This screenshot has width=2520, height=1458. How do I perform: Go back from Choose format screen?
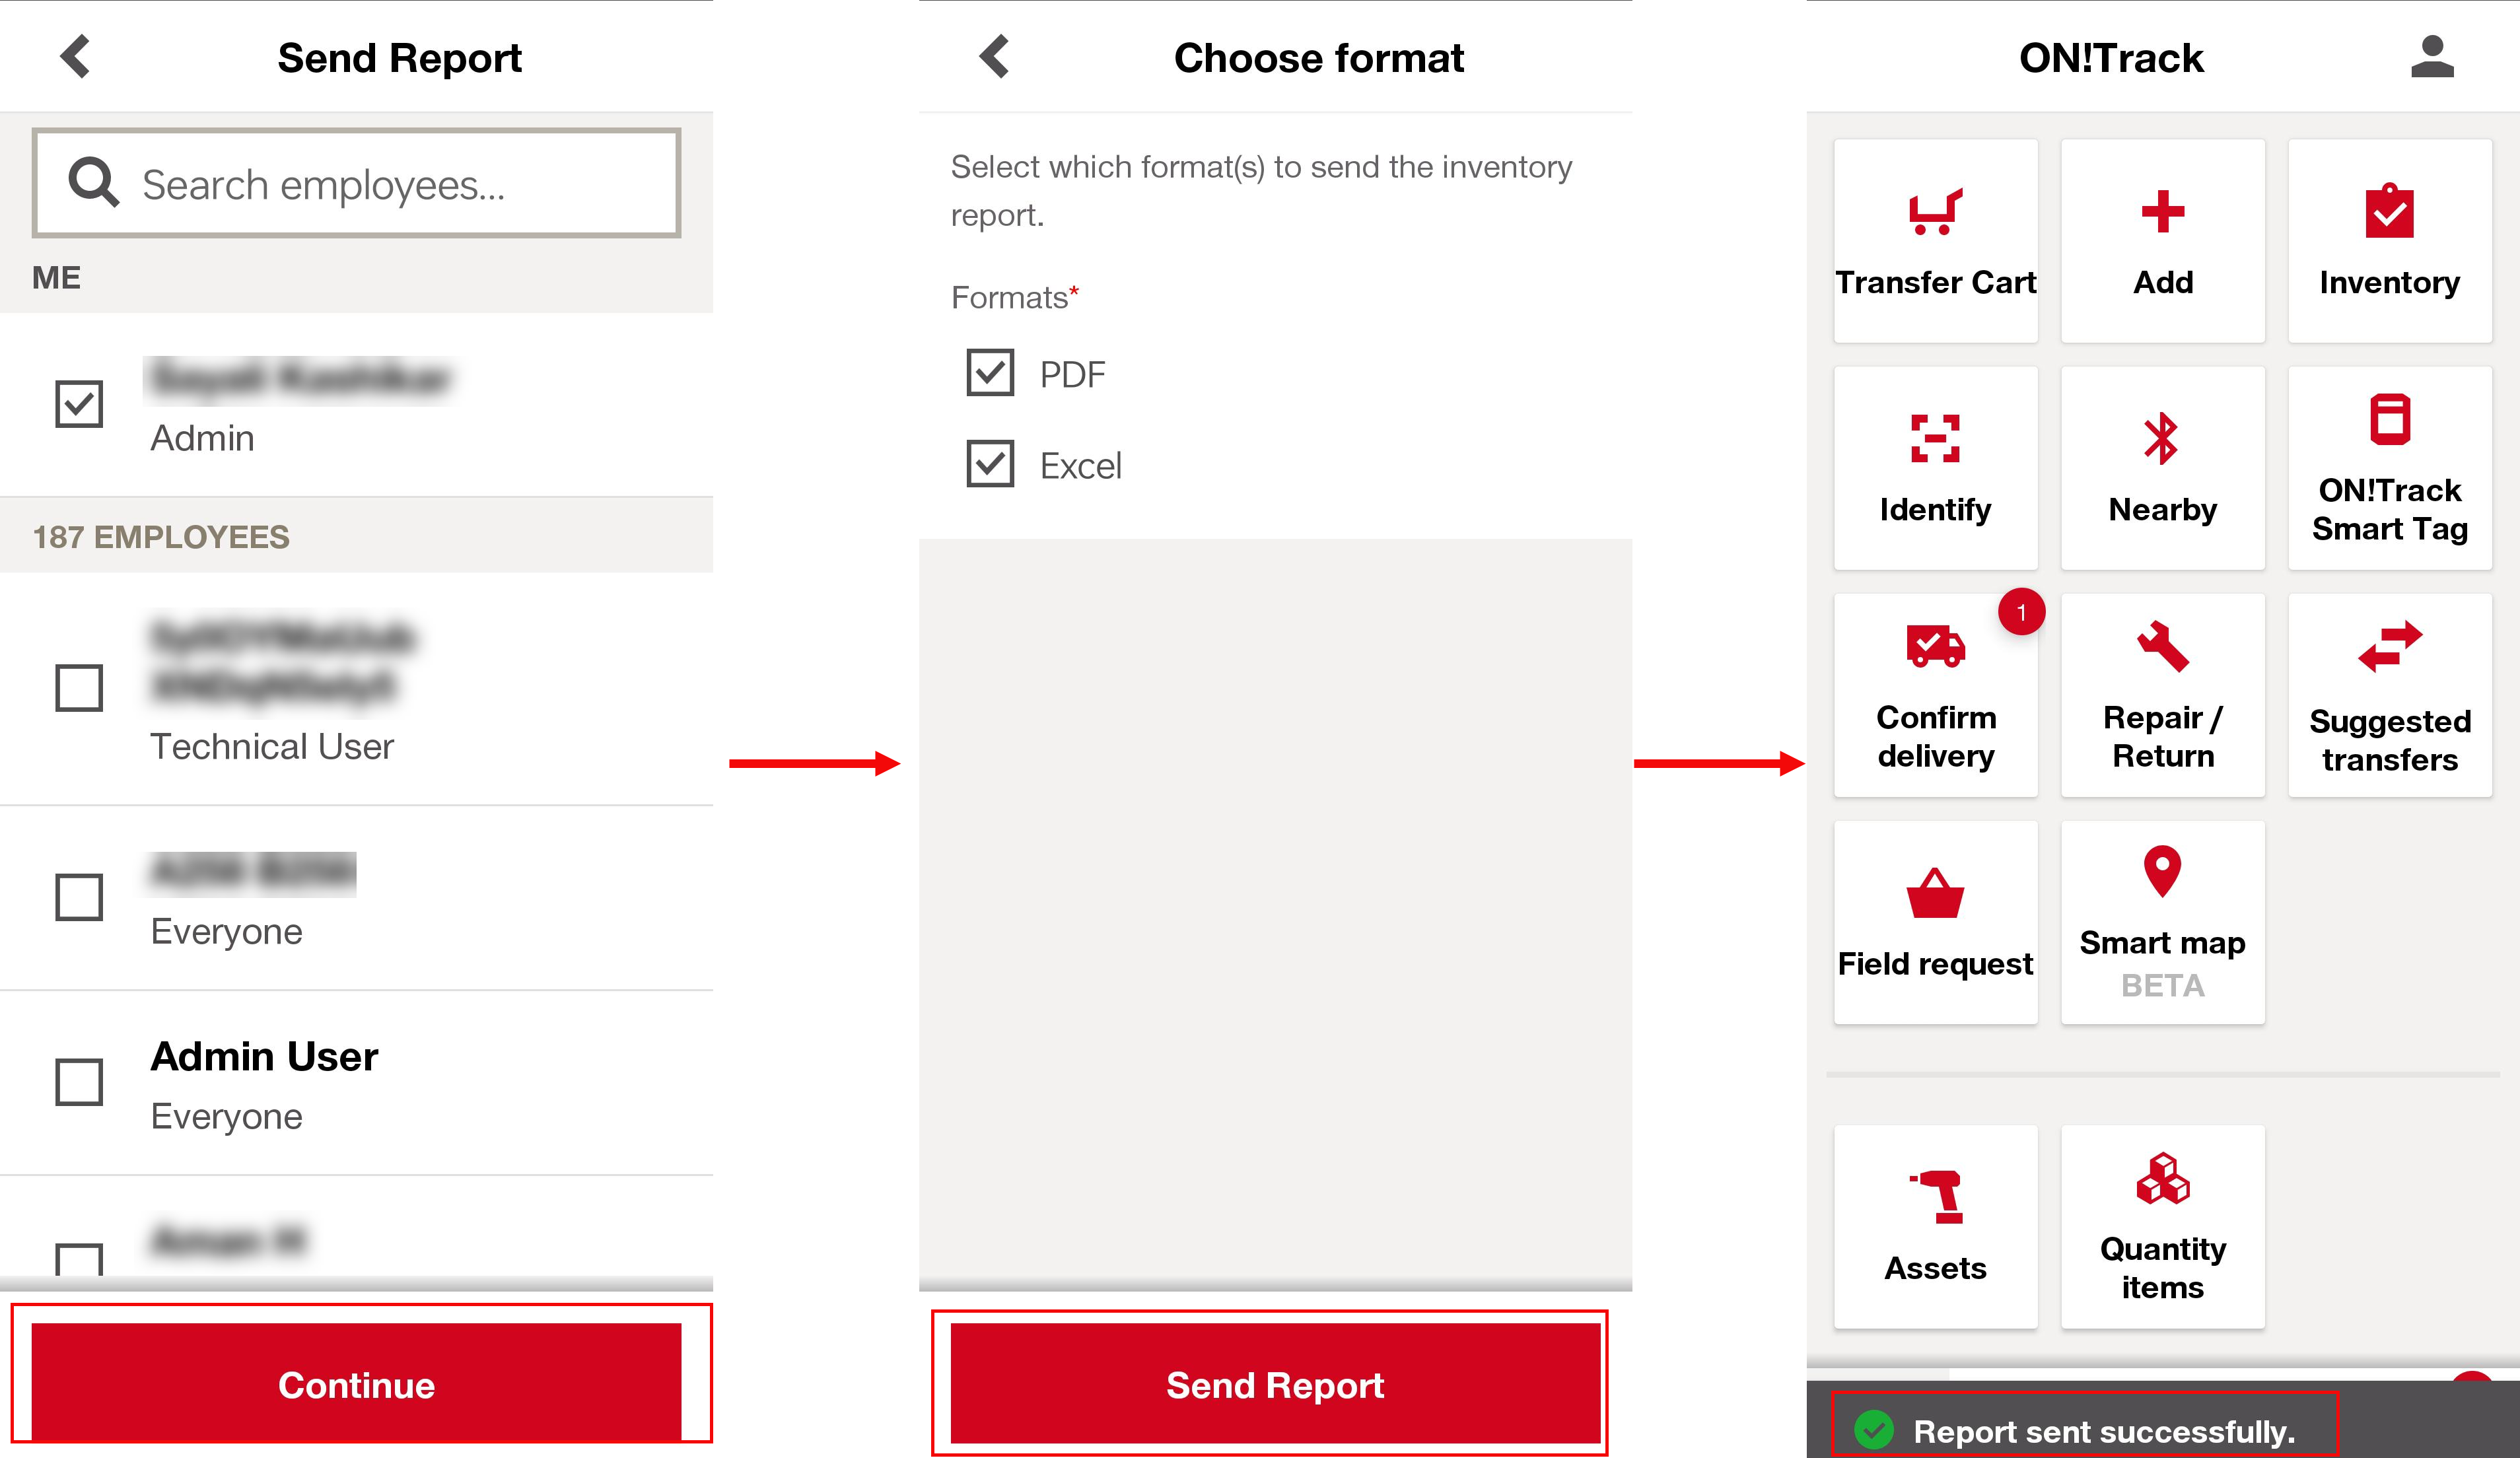pyautogui.click(x=994, y=56)
